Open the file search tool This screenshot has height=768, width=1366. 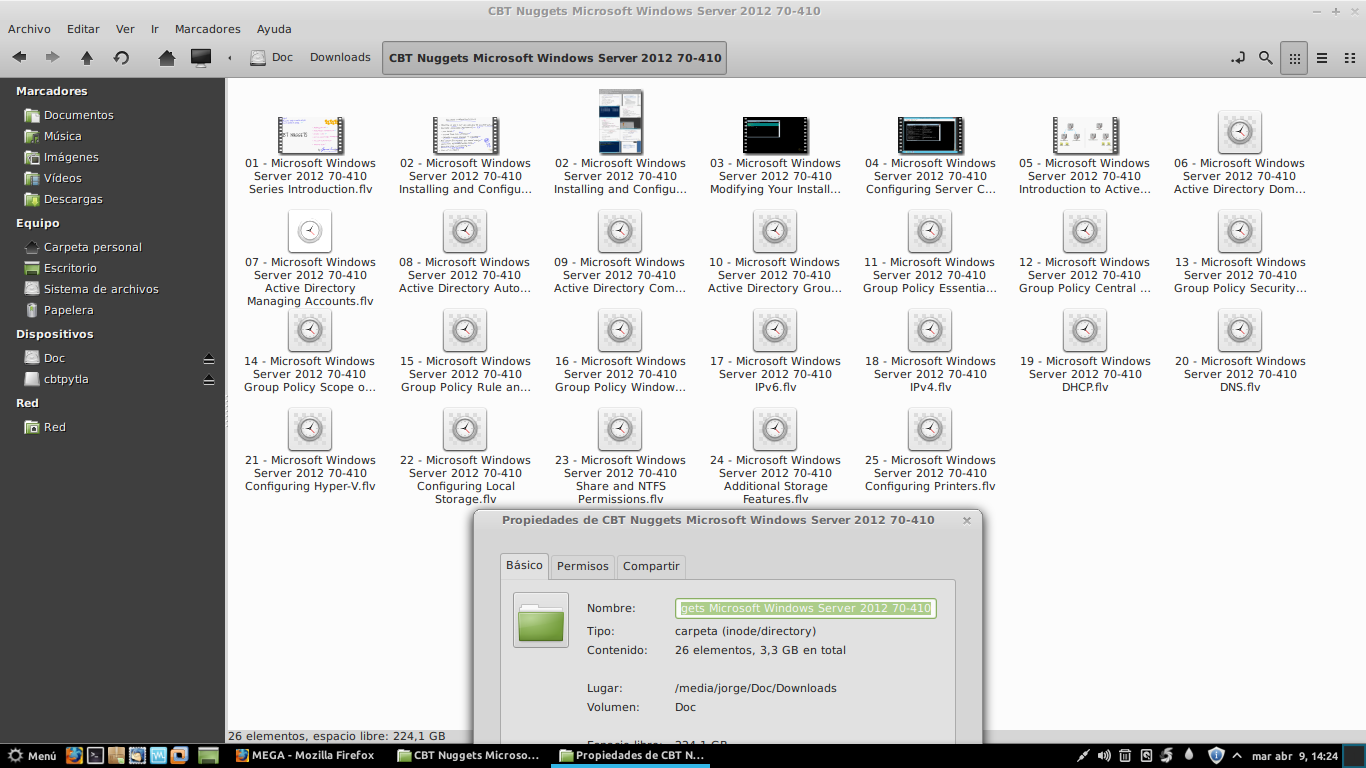pos(1266,58)
